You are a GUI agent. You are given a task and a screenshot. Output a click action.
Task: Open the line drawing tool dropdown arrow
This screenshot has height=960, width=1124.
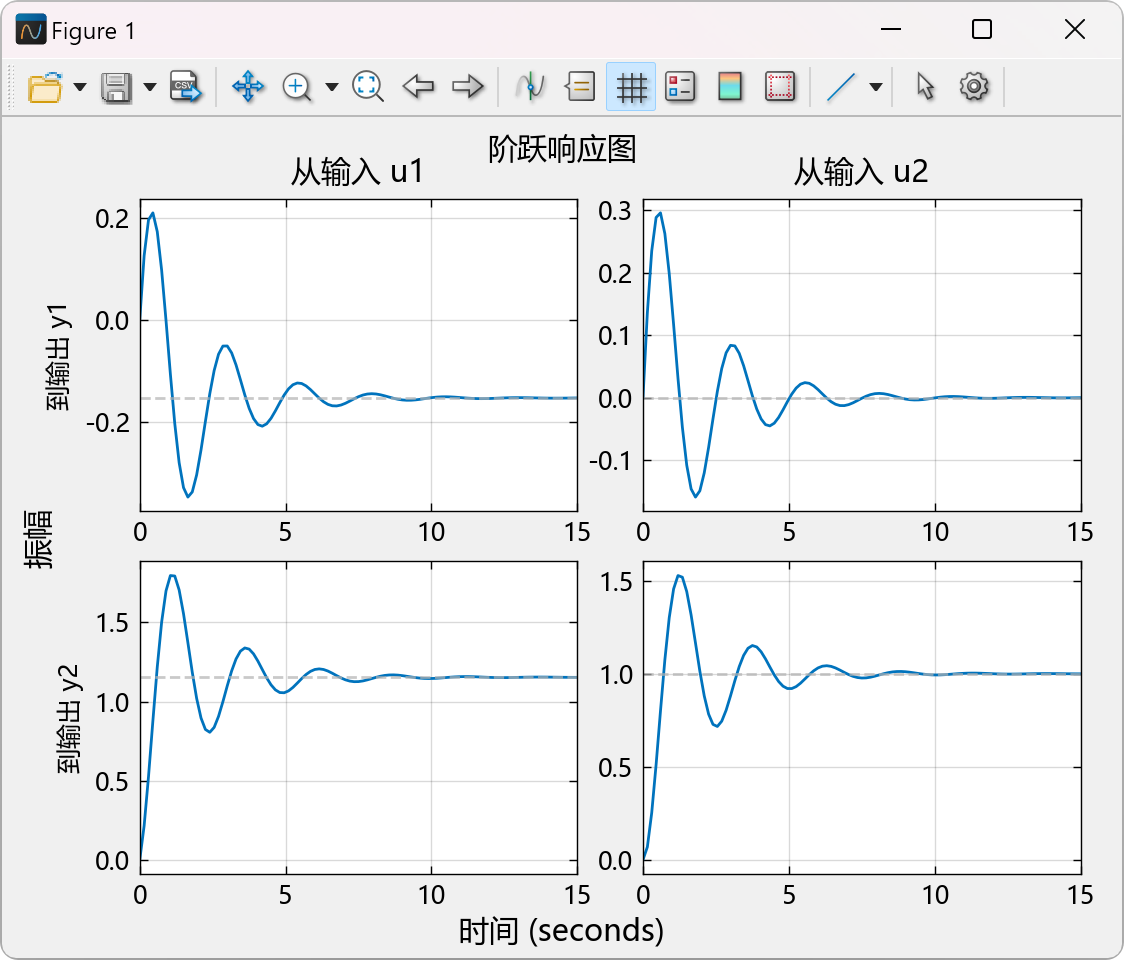[x=876, y=87]
